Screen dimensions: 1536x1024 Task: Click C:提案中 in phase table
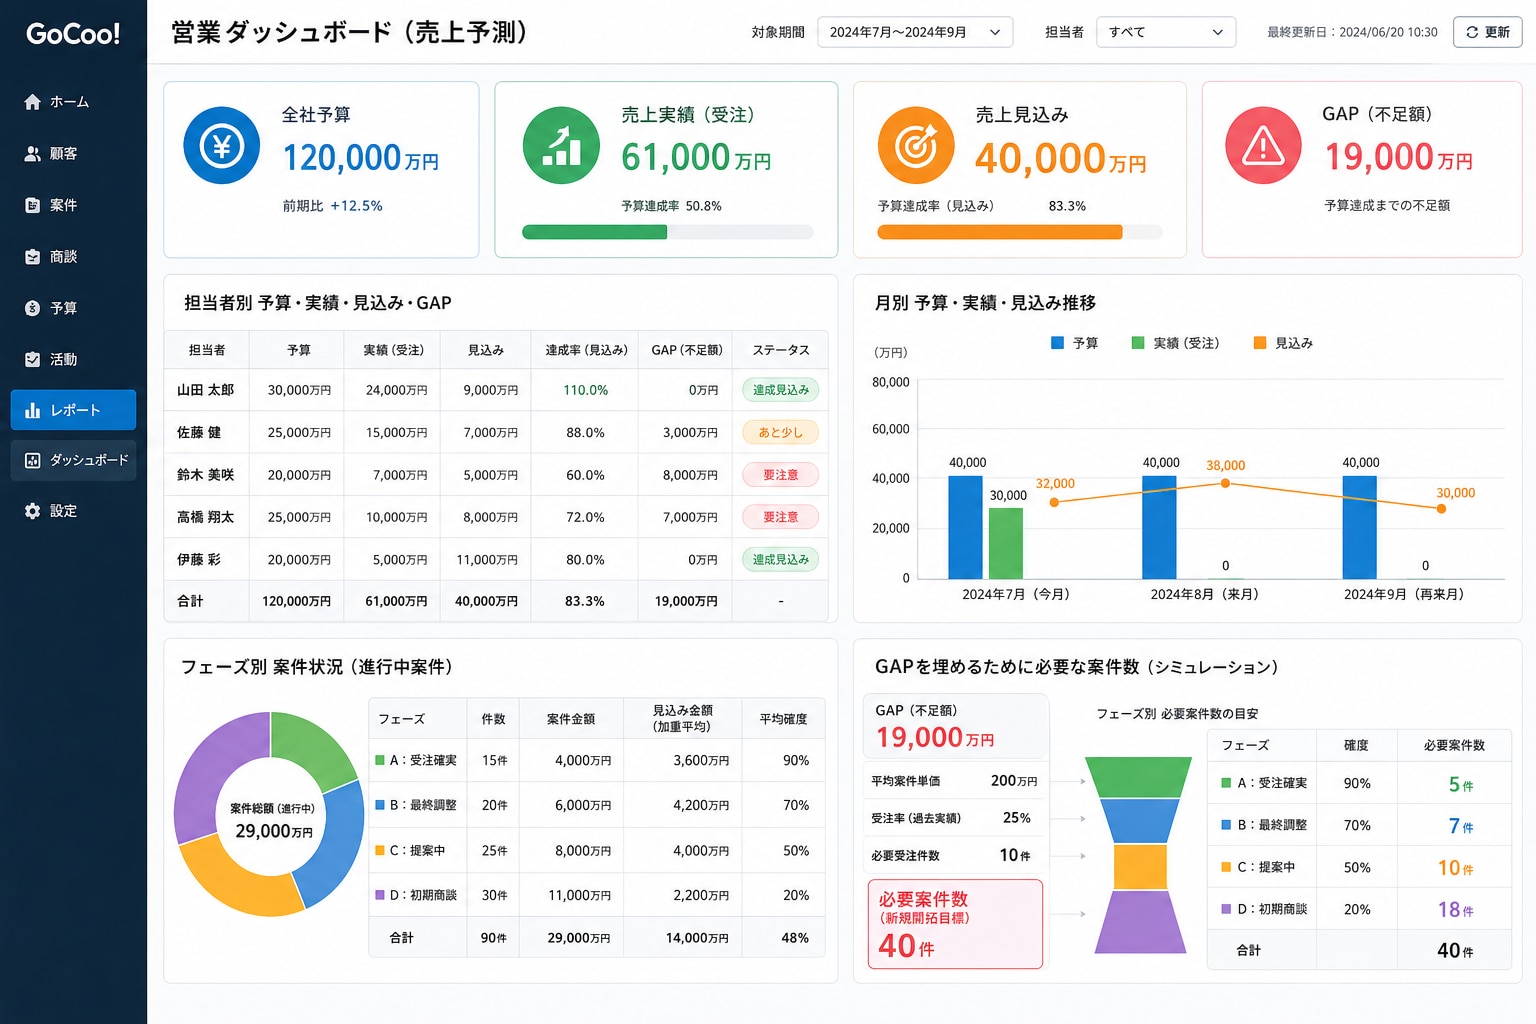coord(410,850)
